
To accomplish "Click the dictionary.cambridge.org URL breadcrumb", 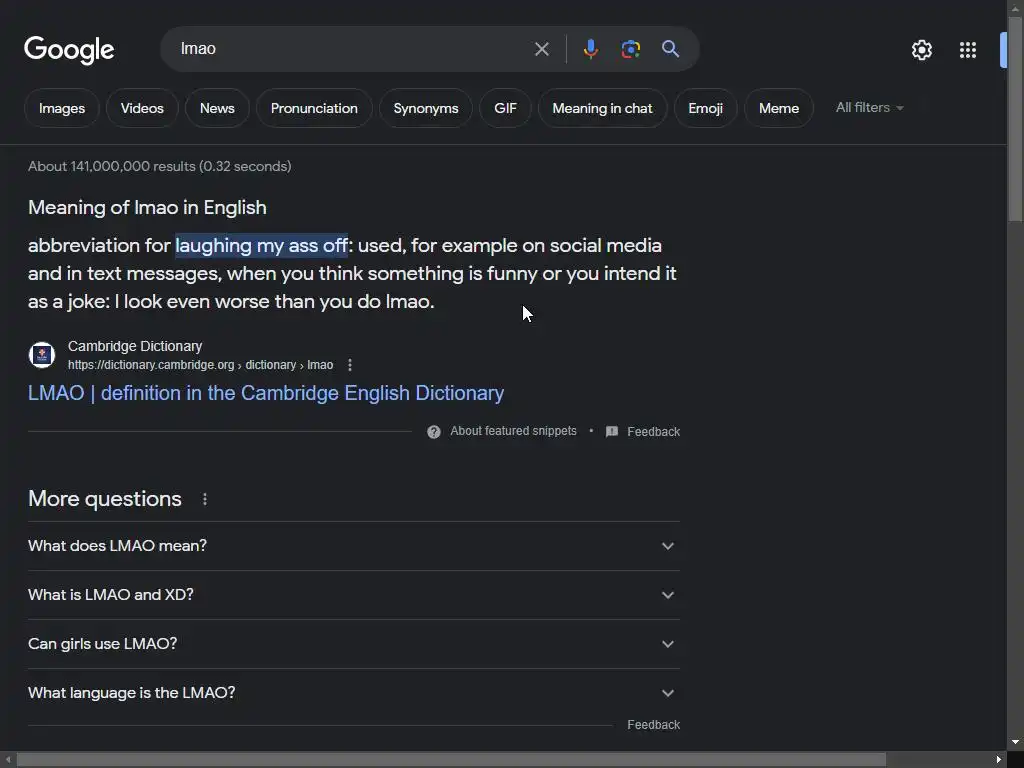I will click(x=200, y=365).
